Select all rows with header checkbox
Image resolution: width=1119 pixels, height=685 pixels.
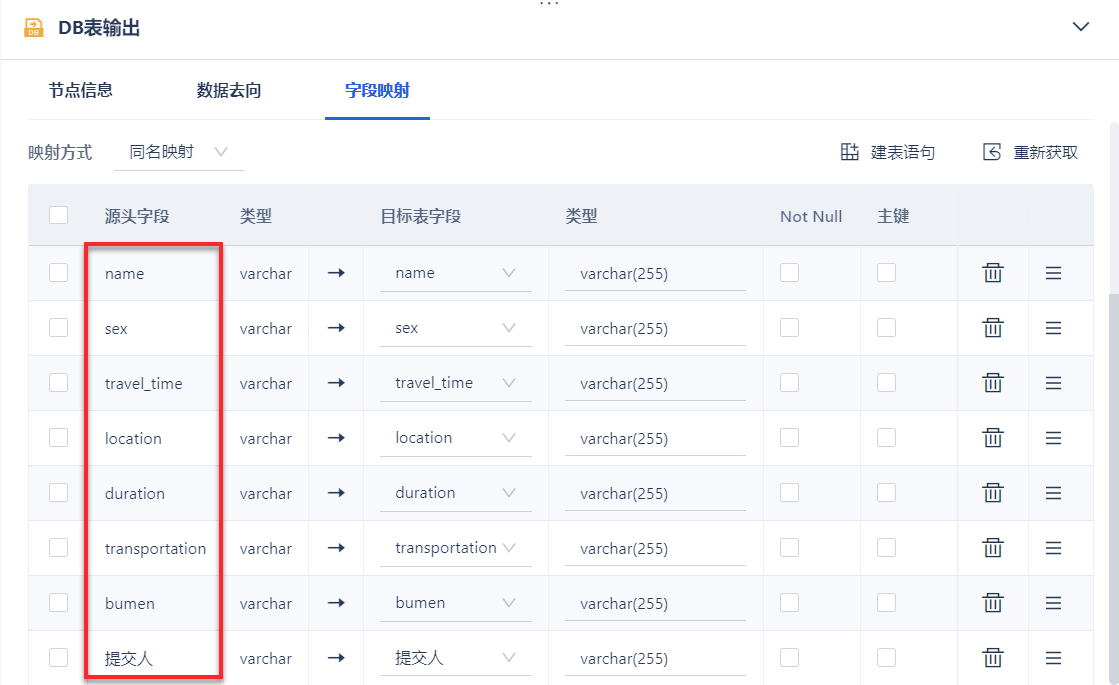pos(59,215)
